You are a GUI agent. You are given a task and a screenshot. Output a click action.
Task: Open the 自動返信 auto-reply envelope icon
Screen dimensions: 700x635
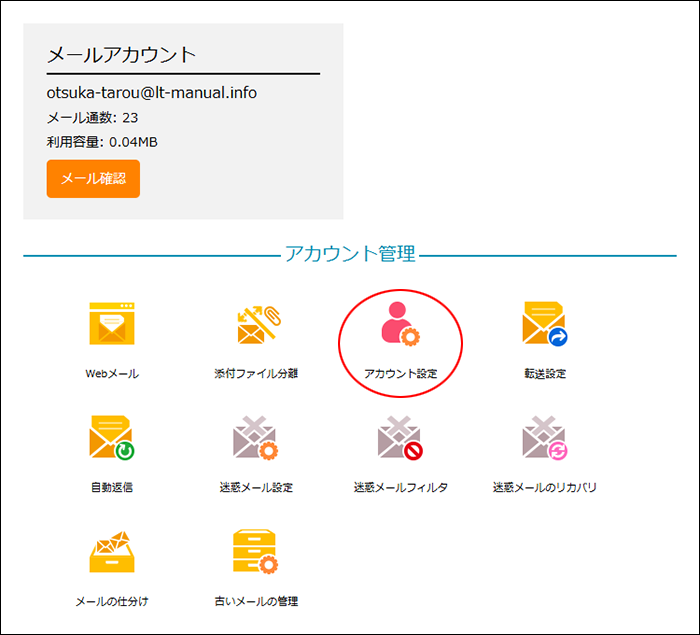tap(112, 438)
